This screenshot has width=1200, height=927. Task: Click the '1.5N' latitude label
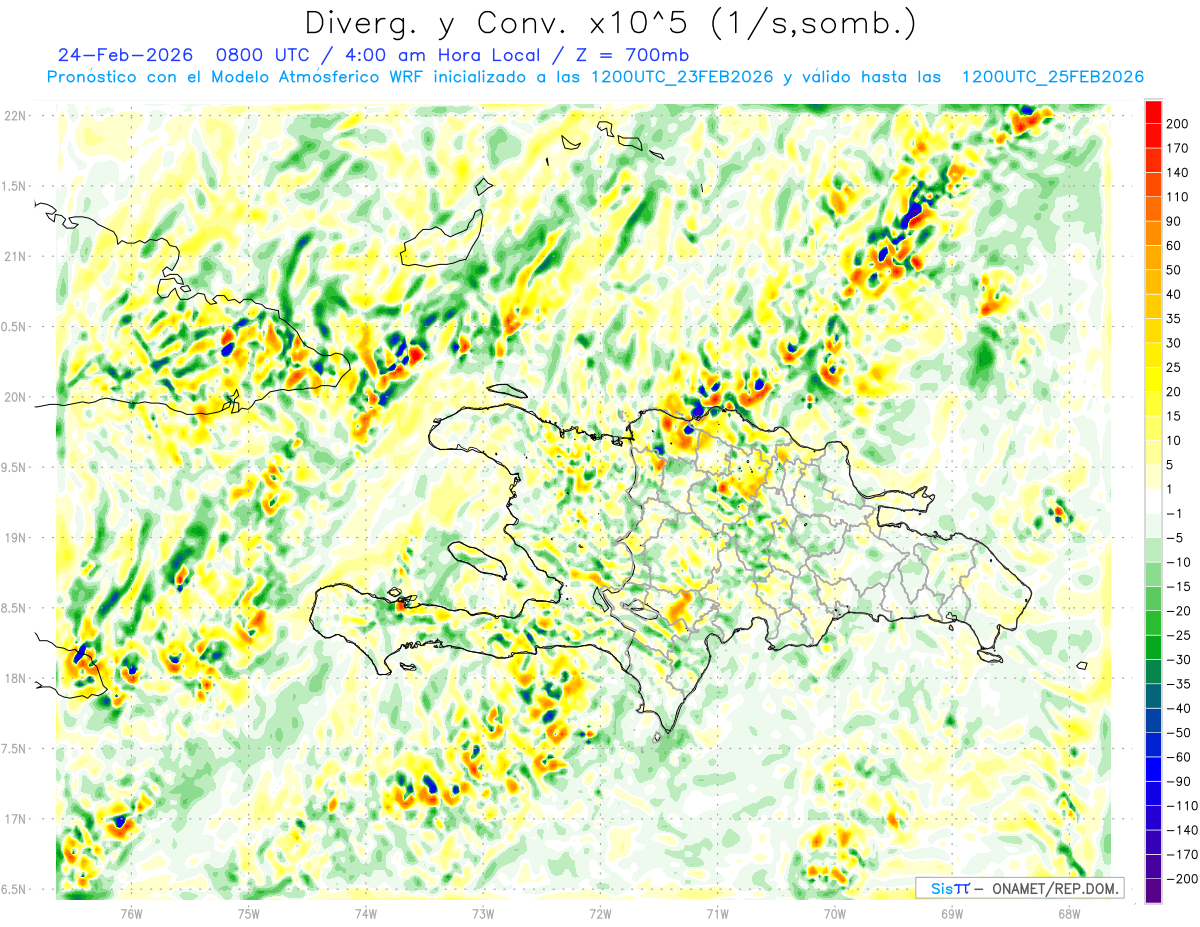click(x=15, y=186)
